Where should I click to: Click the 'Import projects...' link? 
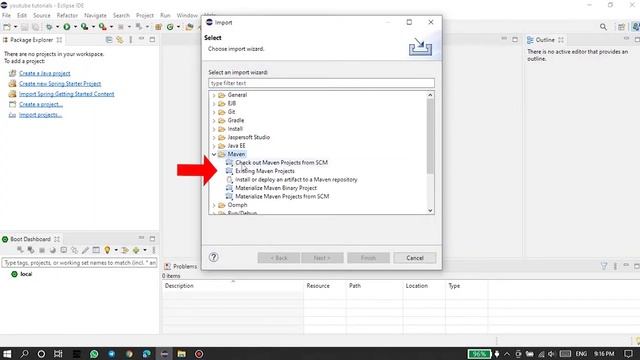40,115
